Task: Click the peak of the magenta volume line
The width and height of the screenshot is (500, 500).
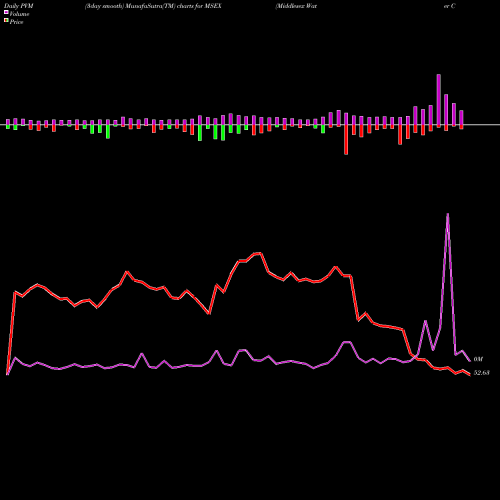Action: pyautogui.click(x=447, y=214)
